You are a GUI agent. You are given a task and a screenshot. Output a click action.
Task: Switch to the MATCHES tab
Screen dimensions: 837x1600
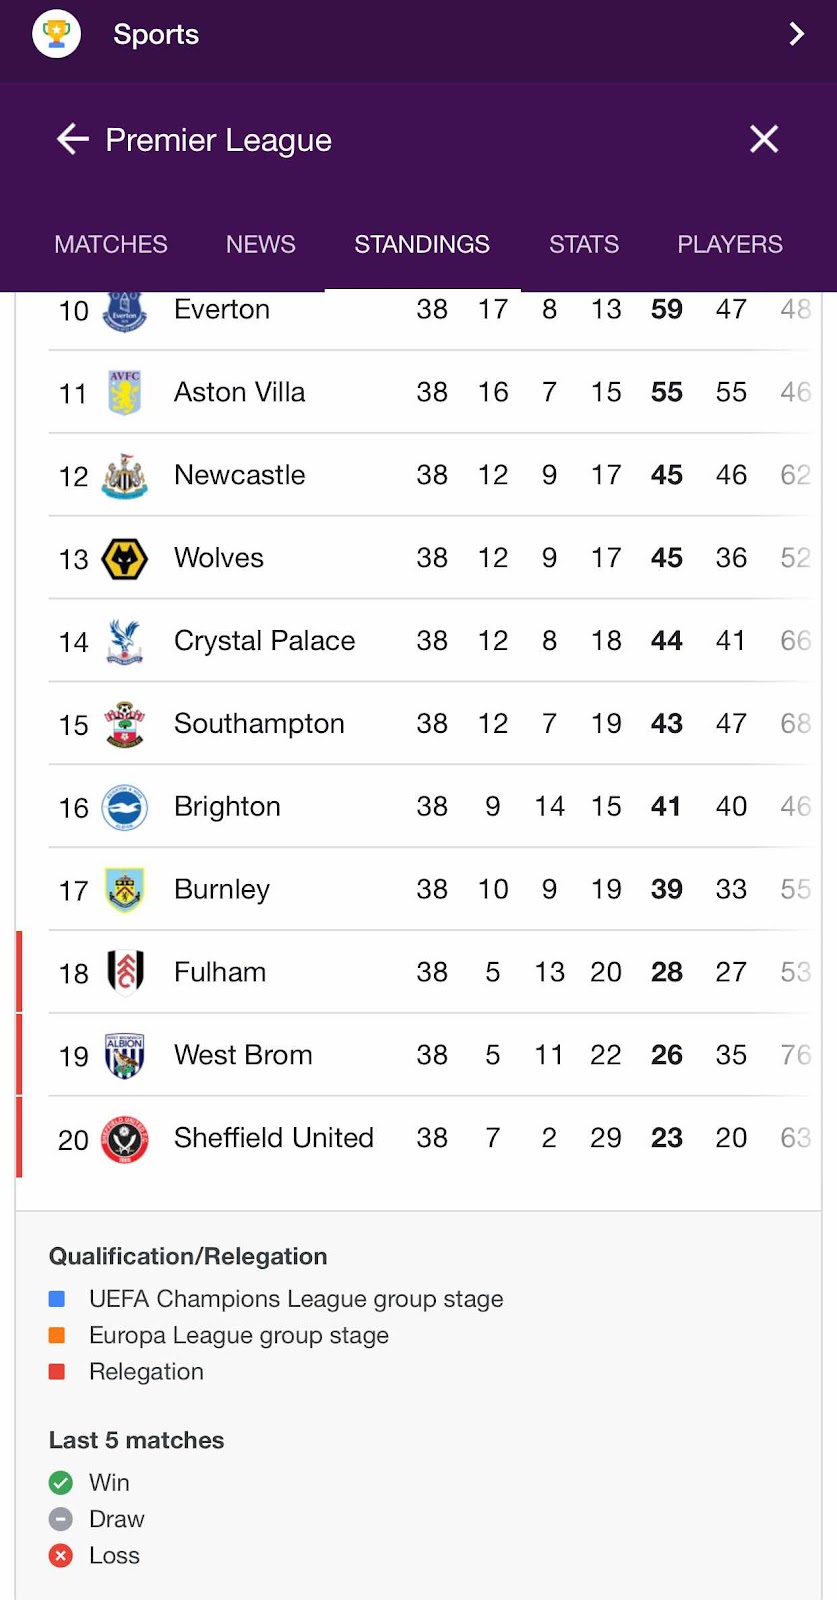point(111,244)
